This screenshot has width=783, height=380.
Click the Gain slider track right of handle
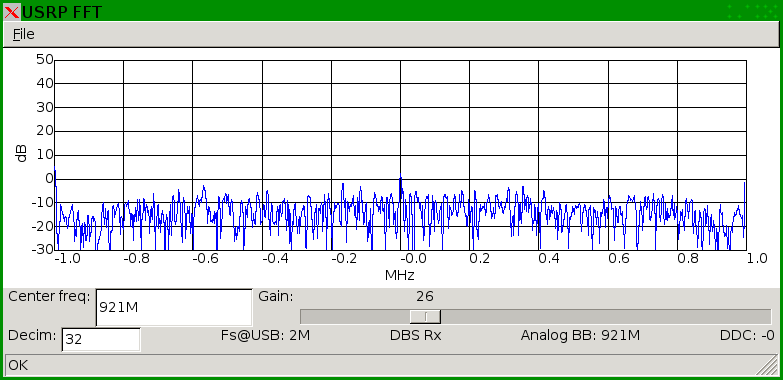[605, 317]
